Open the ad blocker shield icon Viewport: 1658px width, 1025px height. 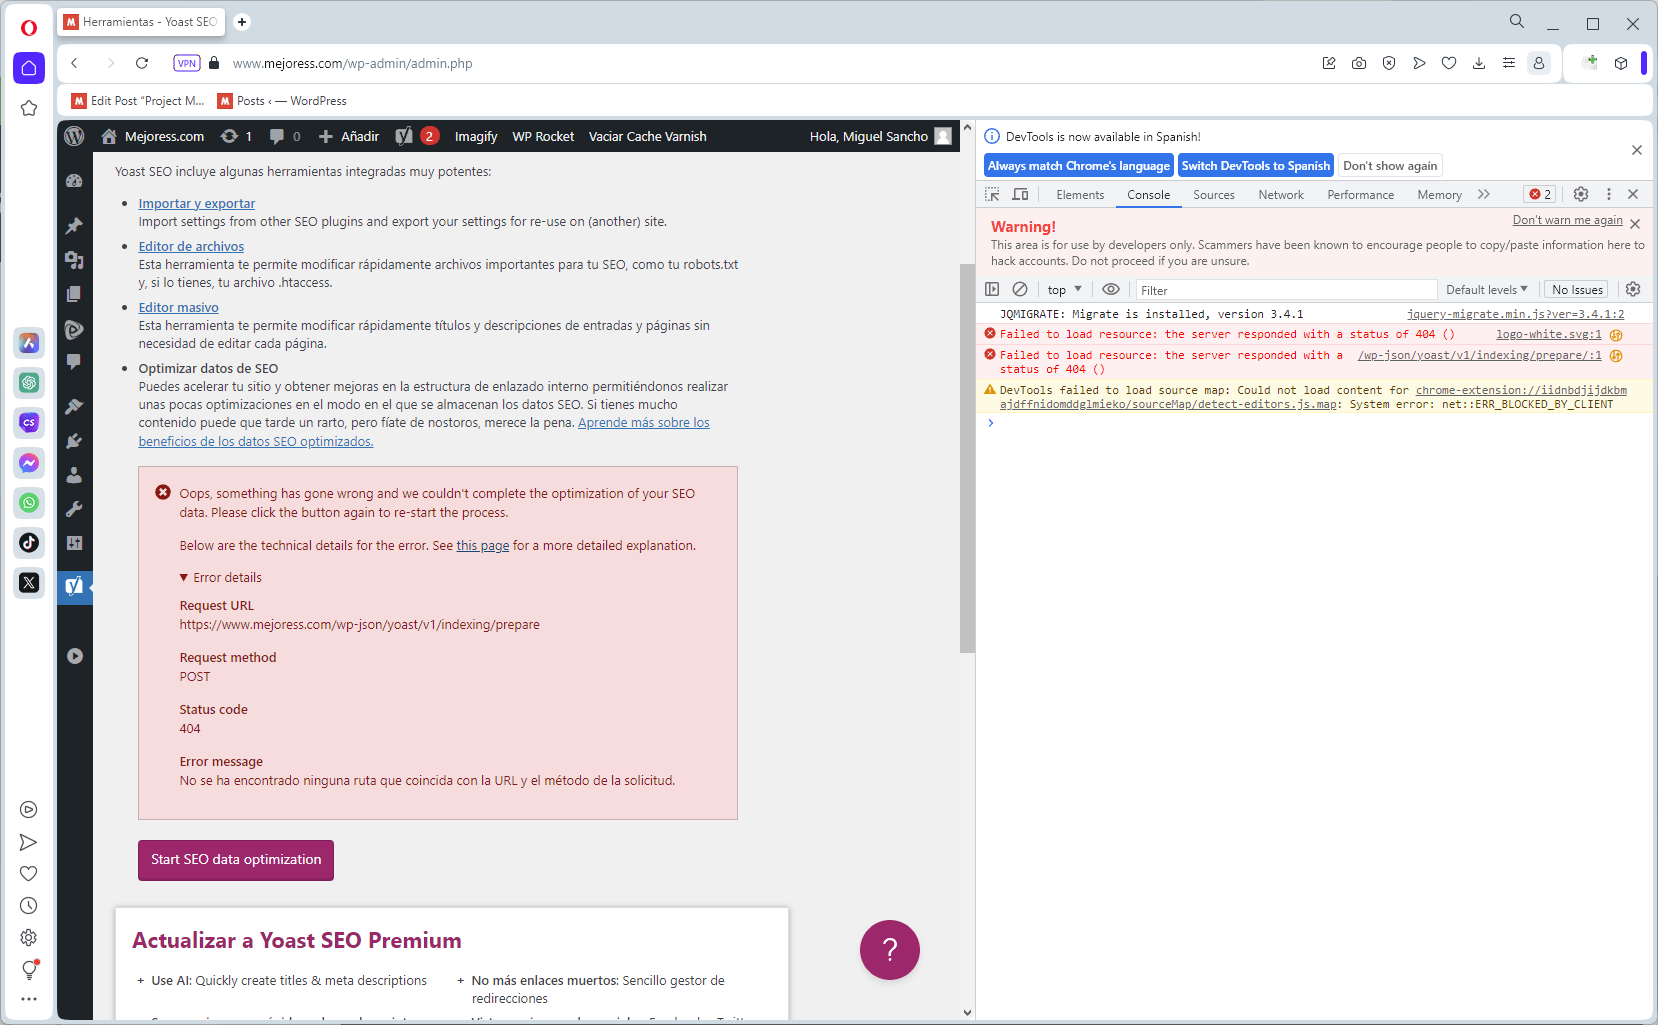point(1389,63)
